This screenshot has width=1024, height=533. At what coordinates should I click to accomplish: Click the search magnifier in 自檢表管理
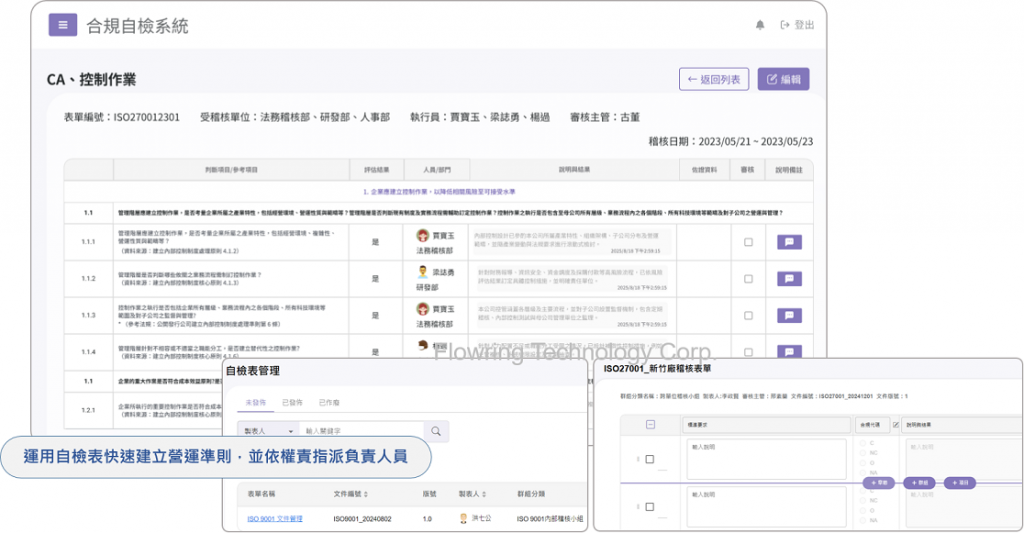[x=436, y=432]
